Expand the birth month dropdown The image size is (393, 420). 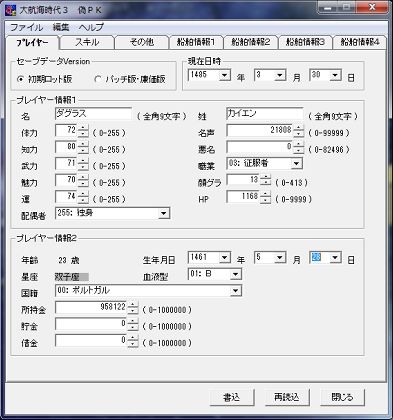280,257
